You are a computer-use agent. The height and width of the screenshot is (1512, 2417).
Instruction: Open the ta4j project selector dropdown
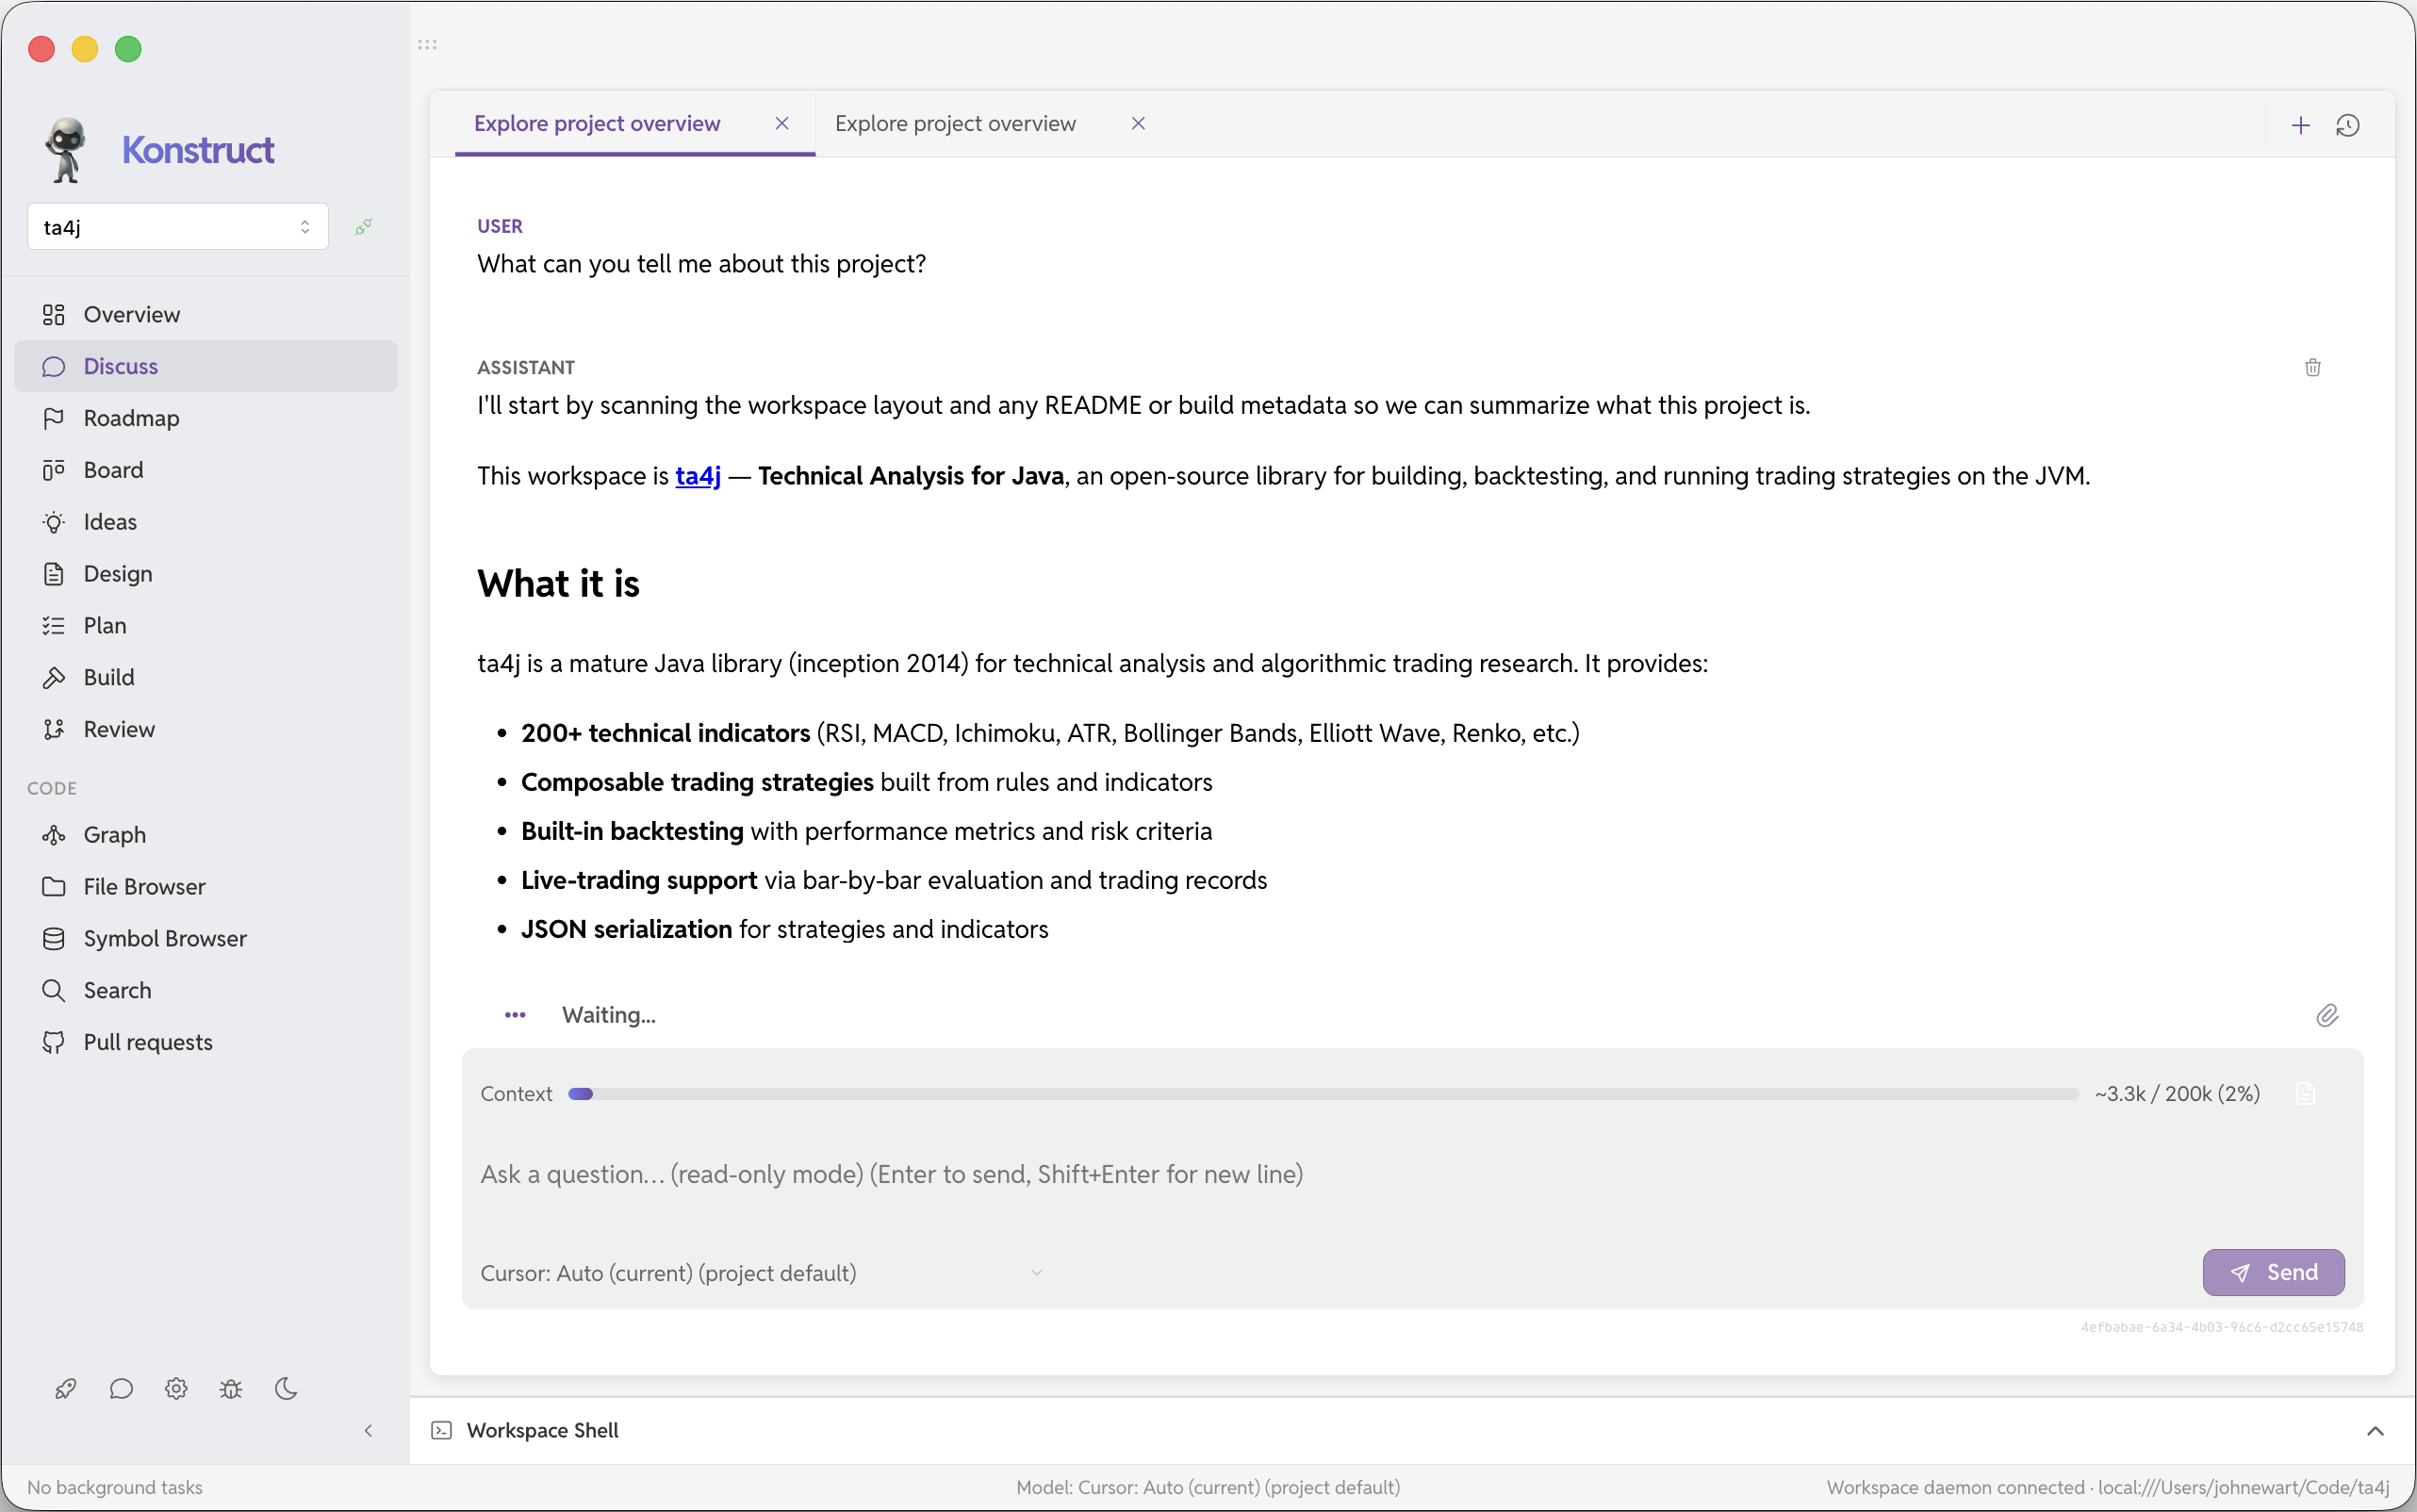178,227
